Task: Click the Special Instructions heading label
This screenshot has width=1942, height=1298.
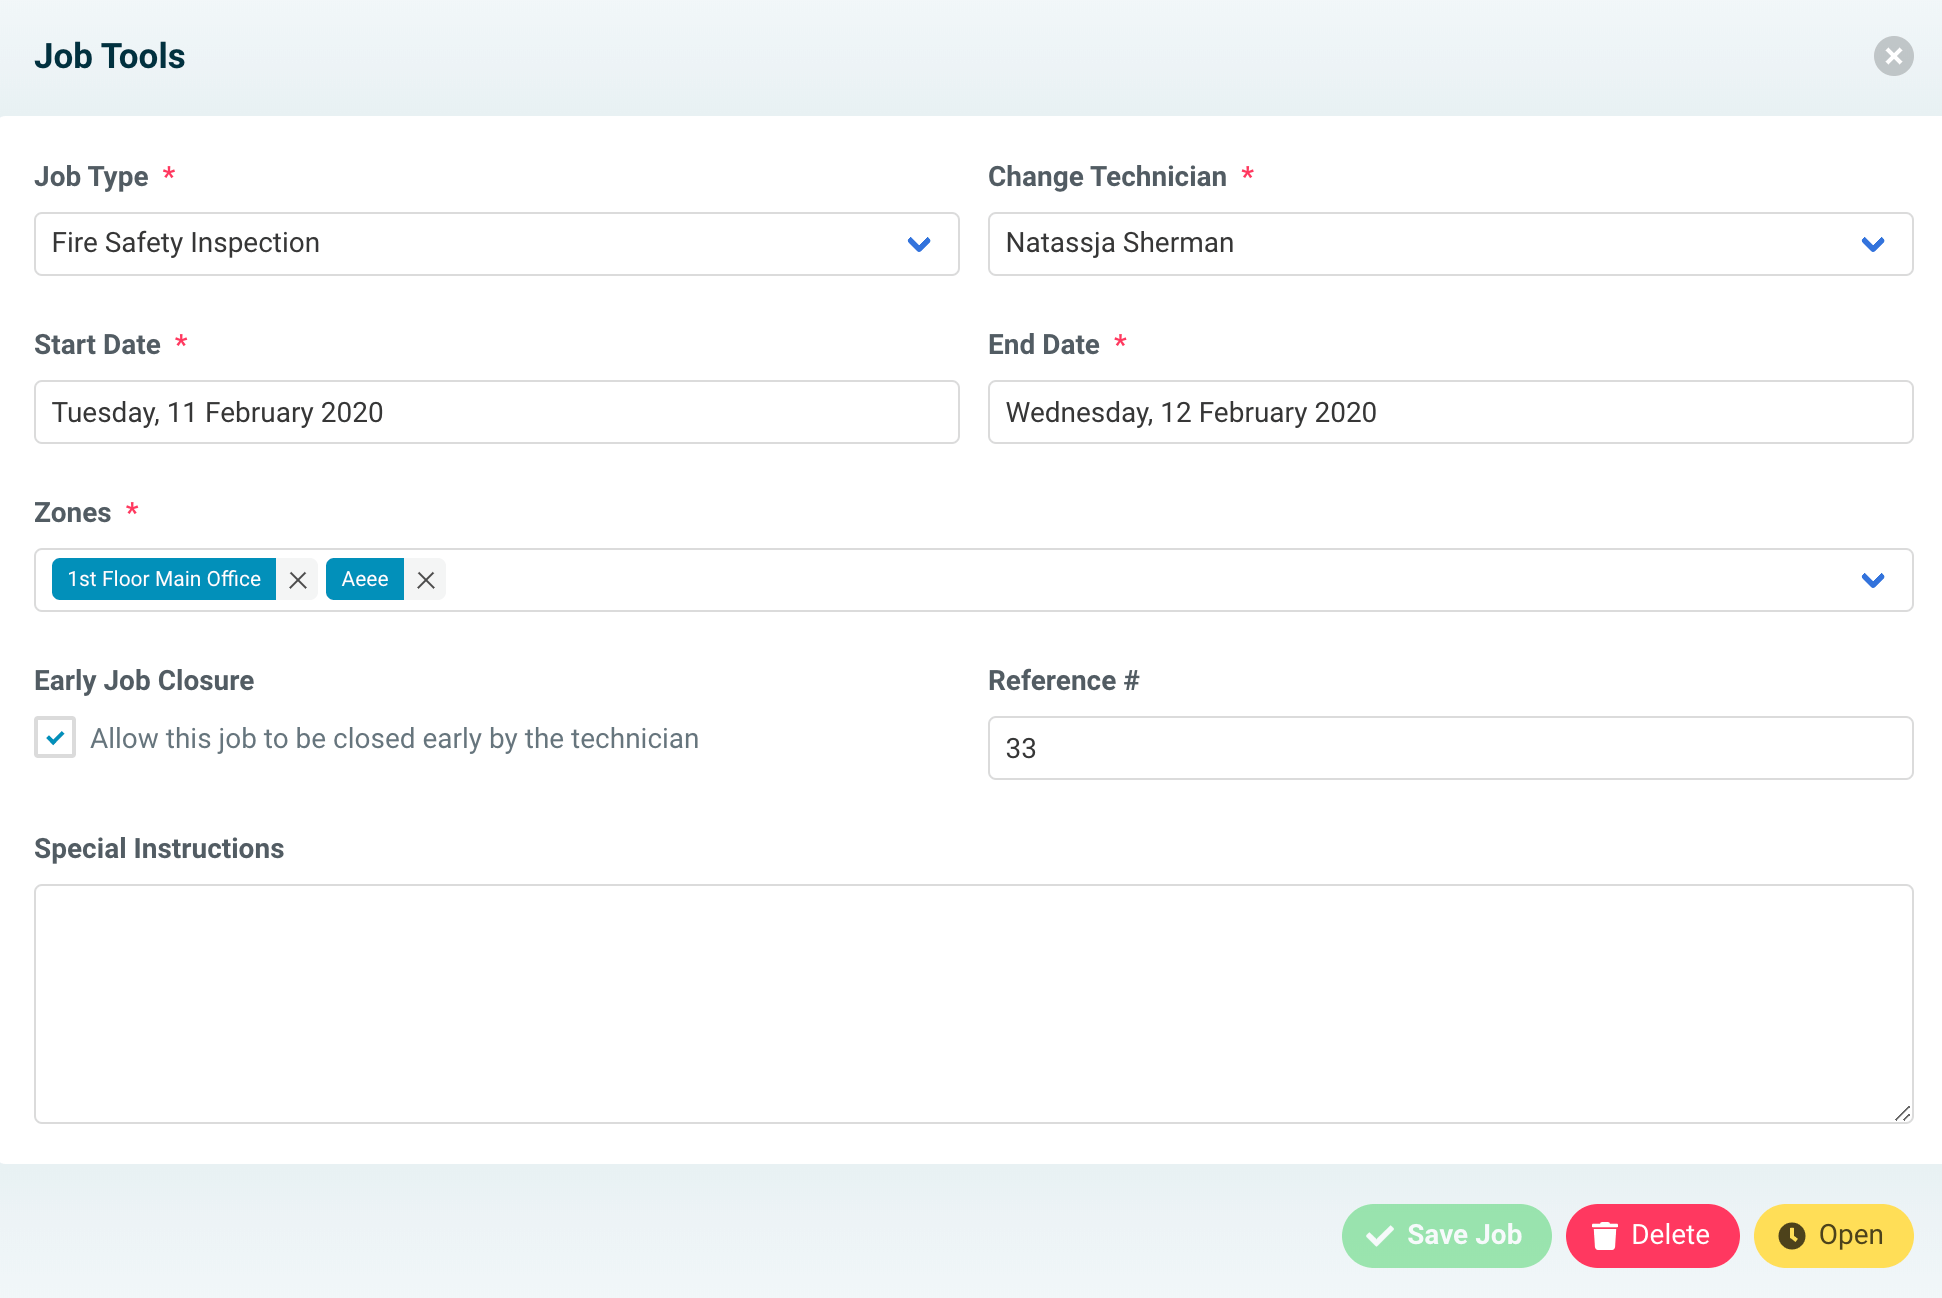Action: coord(159,849)
